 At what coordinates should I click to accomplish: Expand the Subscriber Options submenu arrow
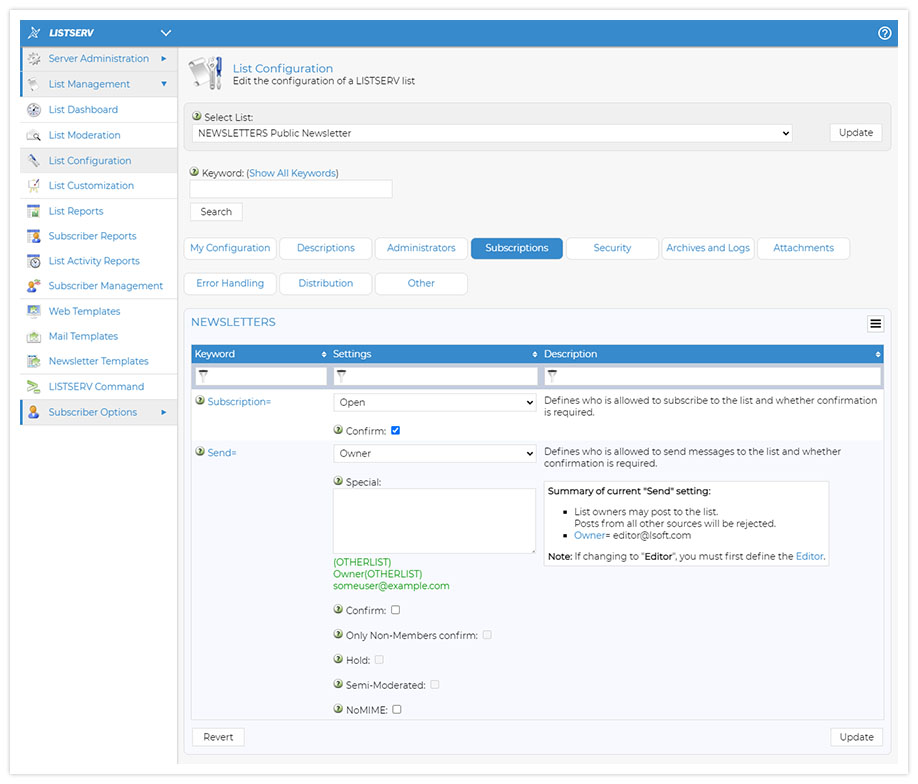tap(164, 412)
